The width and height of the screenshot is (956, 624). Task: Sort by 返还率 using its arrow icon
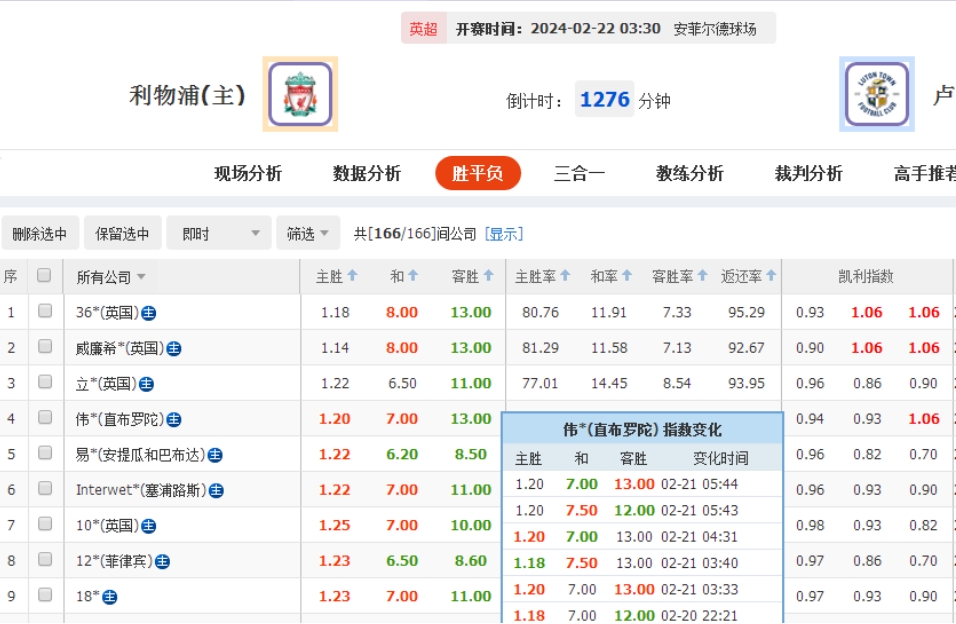click(x=772, y=276)
